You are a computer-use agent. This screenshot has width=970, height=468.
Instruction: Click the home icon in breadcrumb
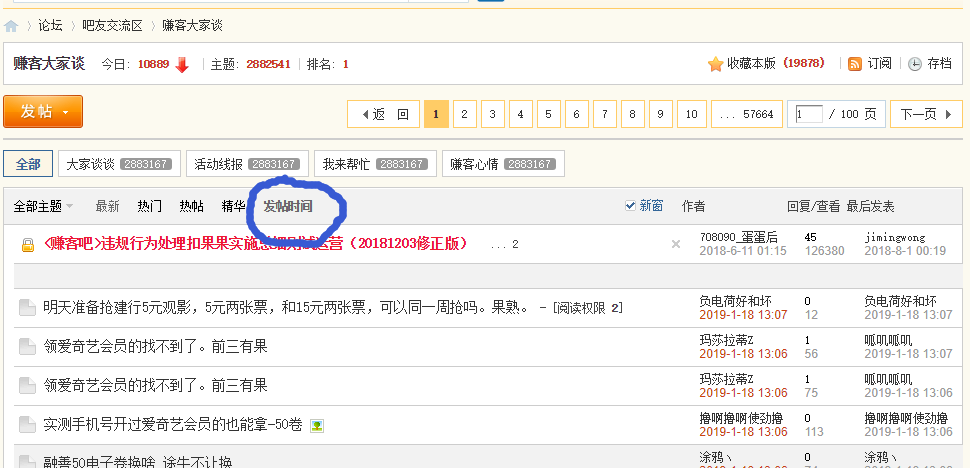[x=11, y=27]
